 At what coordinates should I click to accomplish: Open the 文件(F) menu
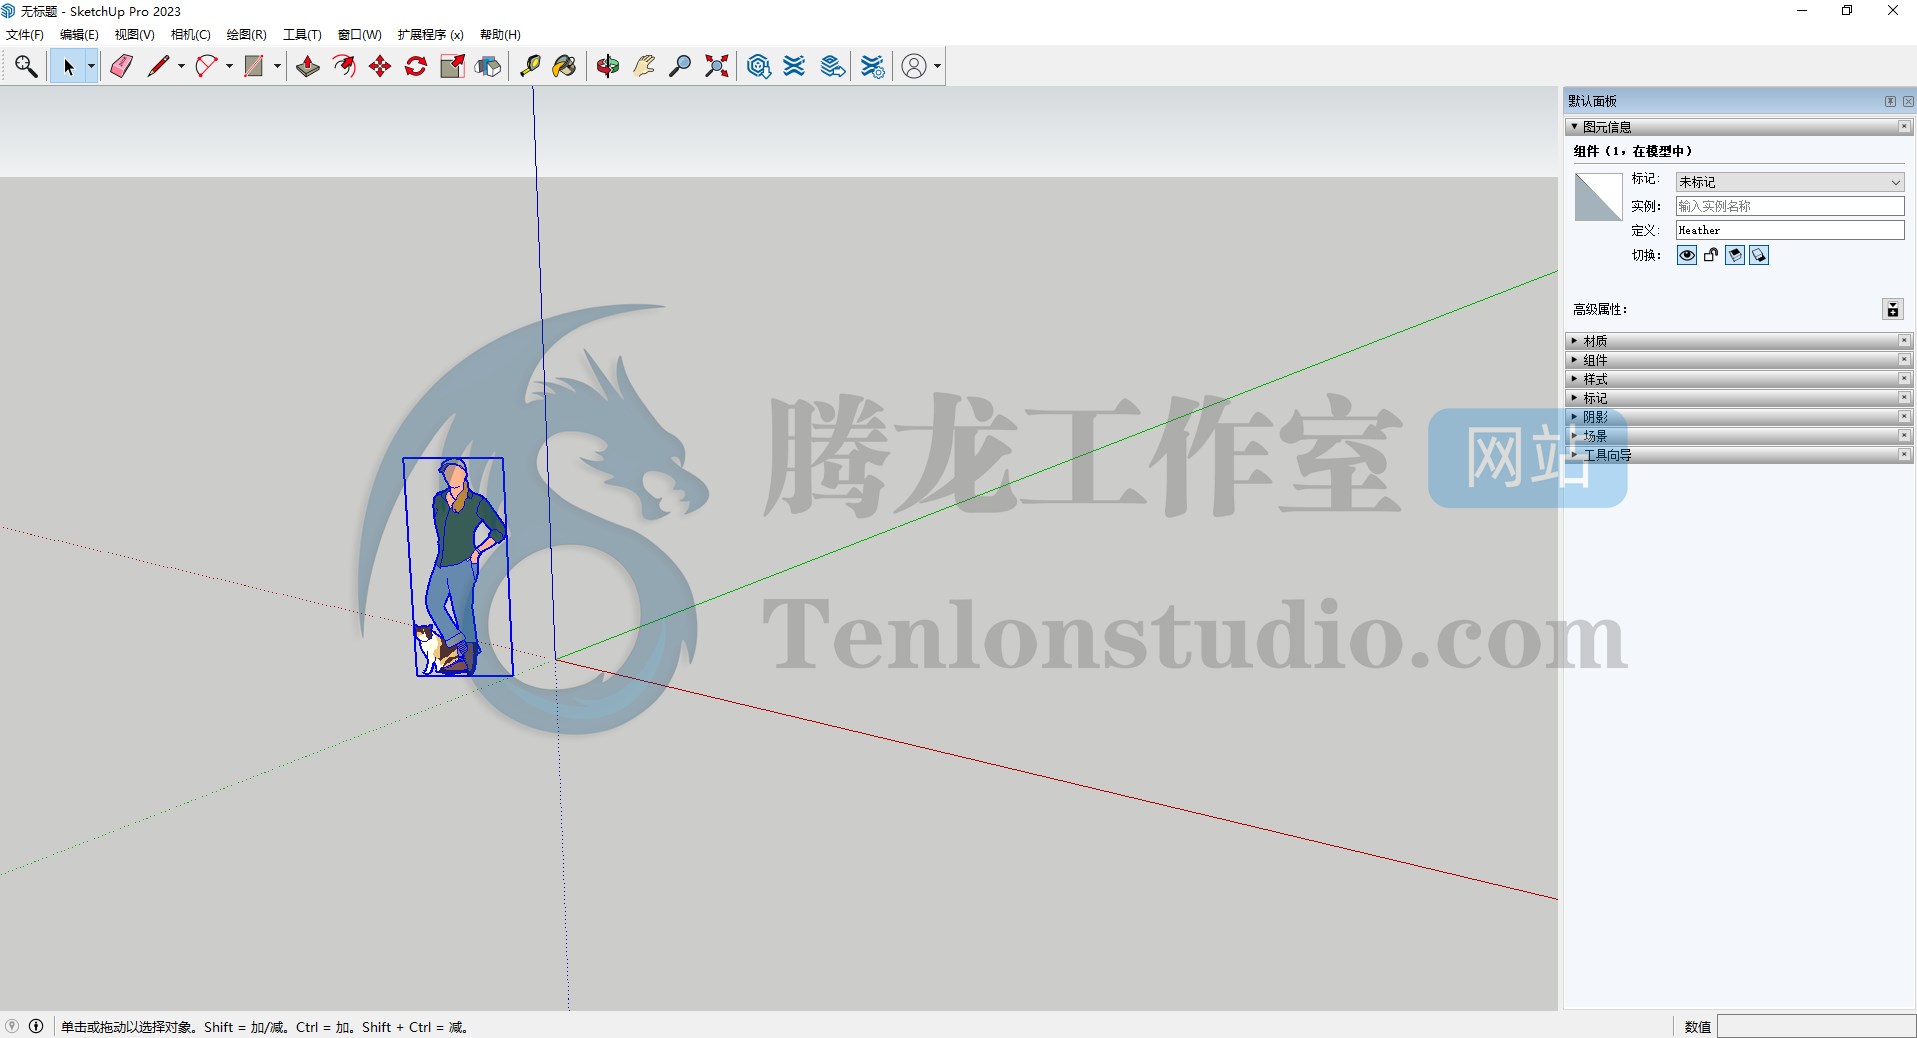point(25,34)
